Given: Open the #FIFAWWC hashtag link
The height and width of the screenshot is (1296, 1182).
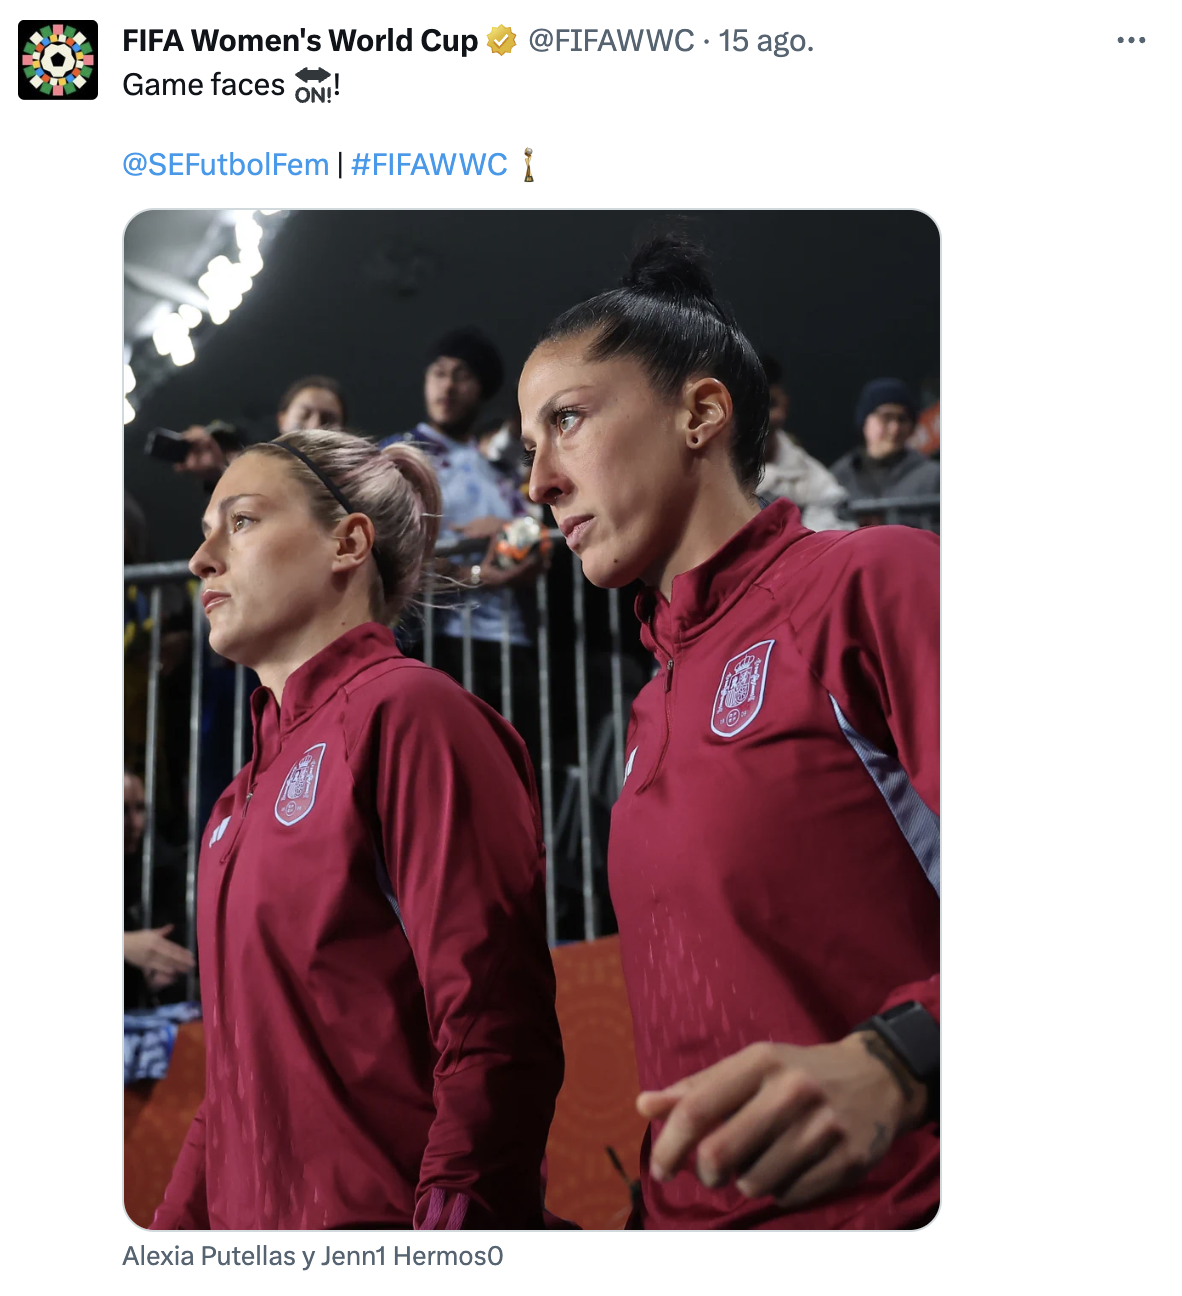Looking at the screenshot, I should (429, 165).
